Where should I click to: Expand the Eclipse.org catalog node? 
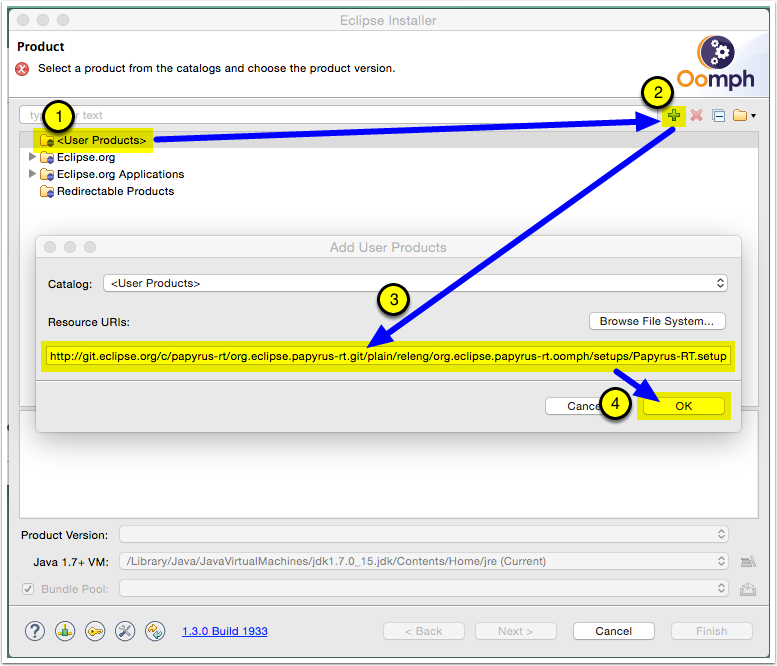click(32, 157)
